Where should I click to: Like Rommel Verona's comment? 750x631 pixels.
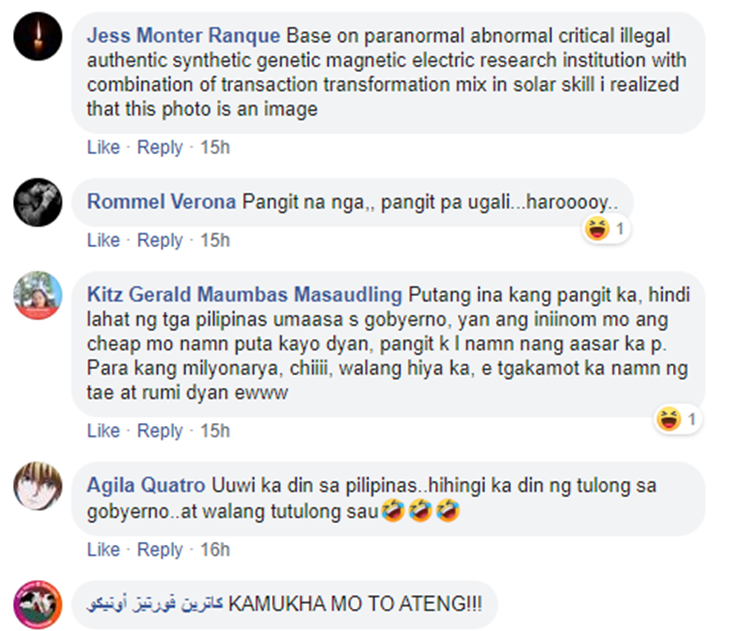103,240
